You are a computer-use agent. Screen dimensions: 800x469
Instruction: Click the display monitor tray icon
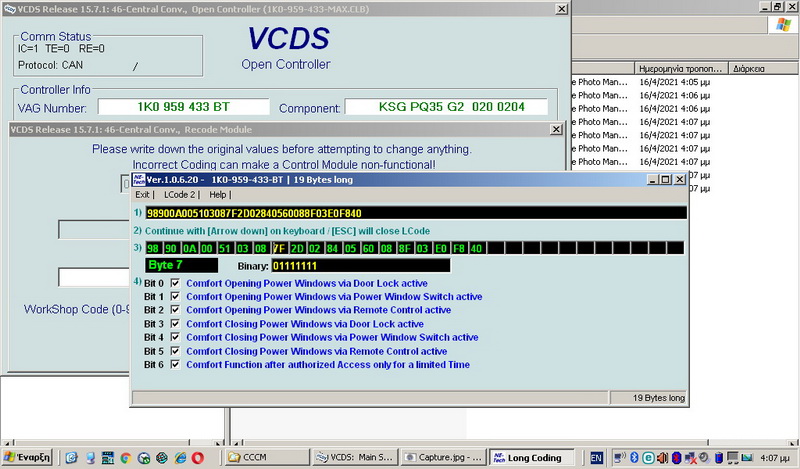coord(733,458)
